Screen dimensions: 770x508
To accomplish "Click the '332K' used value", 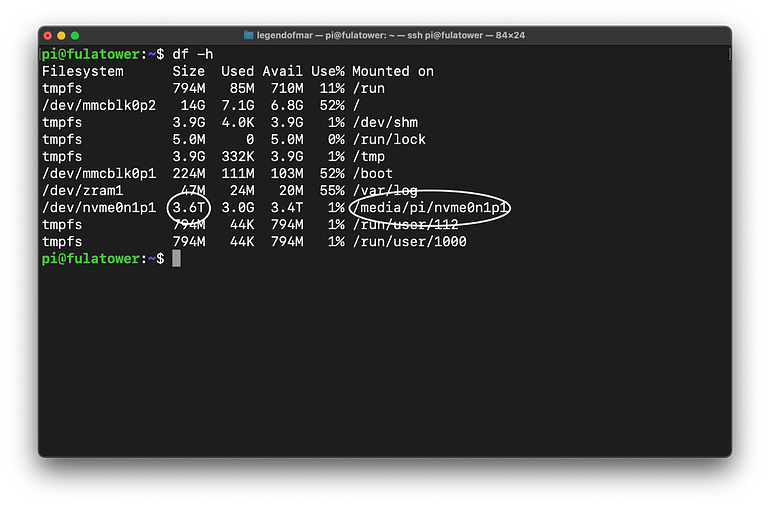I will (238, 156).
